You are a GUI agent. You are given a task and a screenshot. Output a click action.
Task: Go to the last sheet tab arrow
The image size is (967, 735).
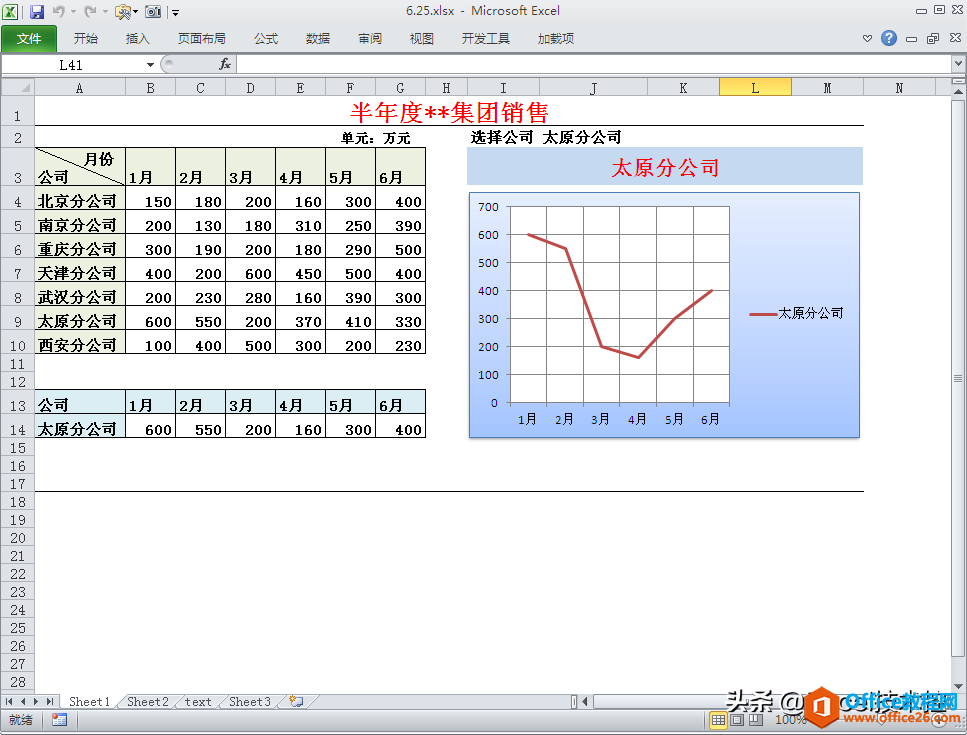pyautogui.click(x=50, y=701)
